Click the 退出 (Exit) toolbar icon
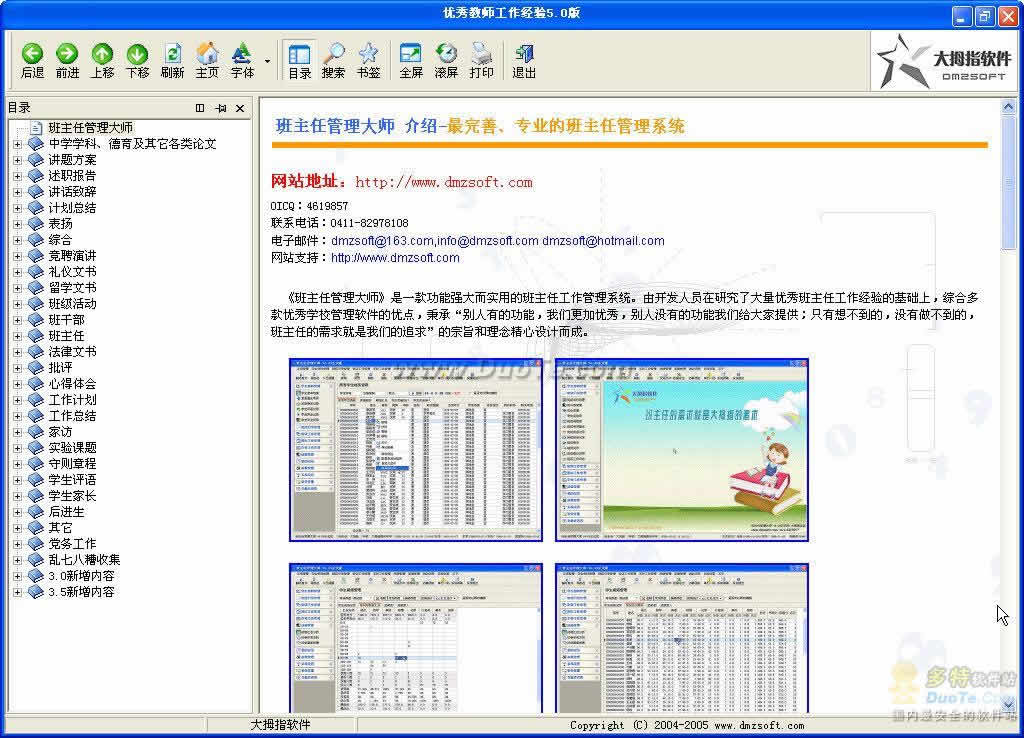The height and width of the screenshot is (738, 1024). tap(524, 55)
